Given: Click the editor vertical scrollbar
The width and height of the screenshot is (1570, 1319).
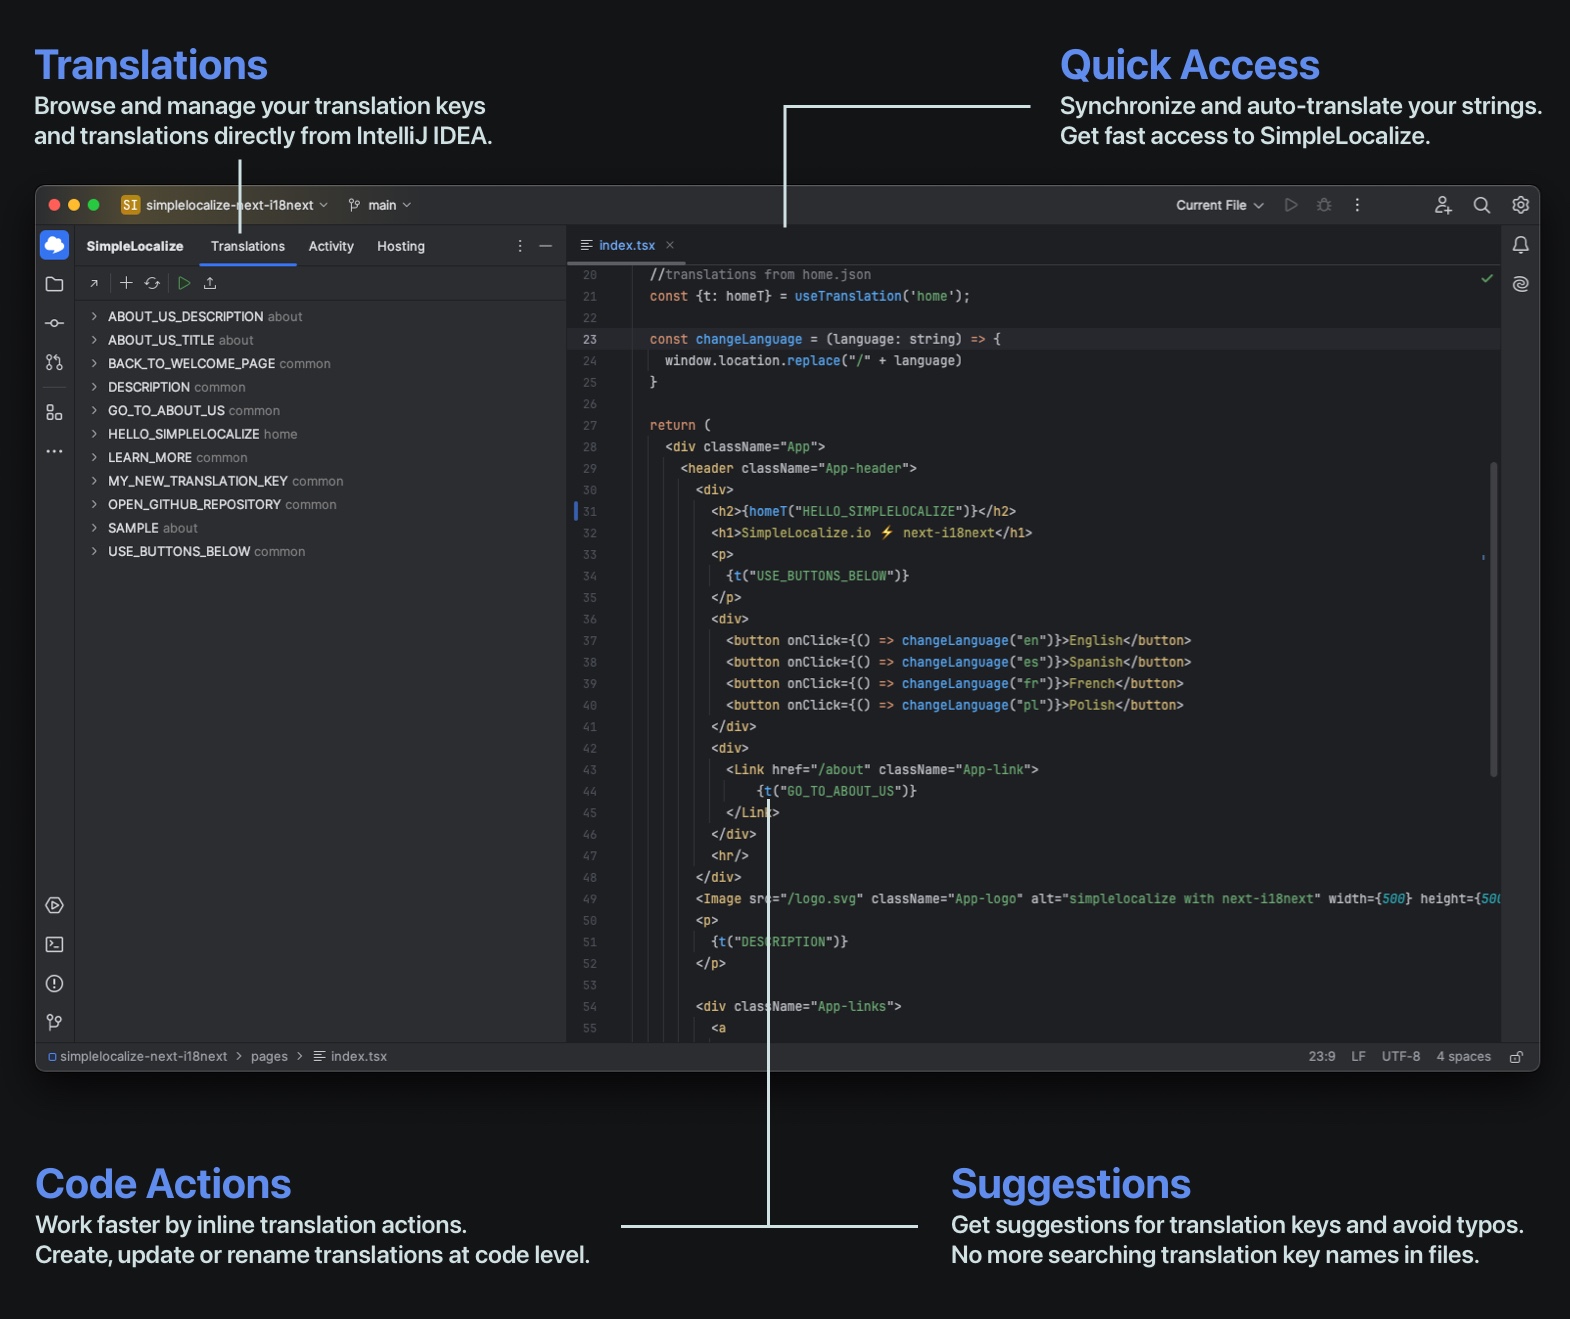Looking at the screenshot, I should (x=1493, y=620).
